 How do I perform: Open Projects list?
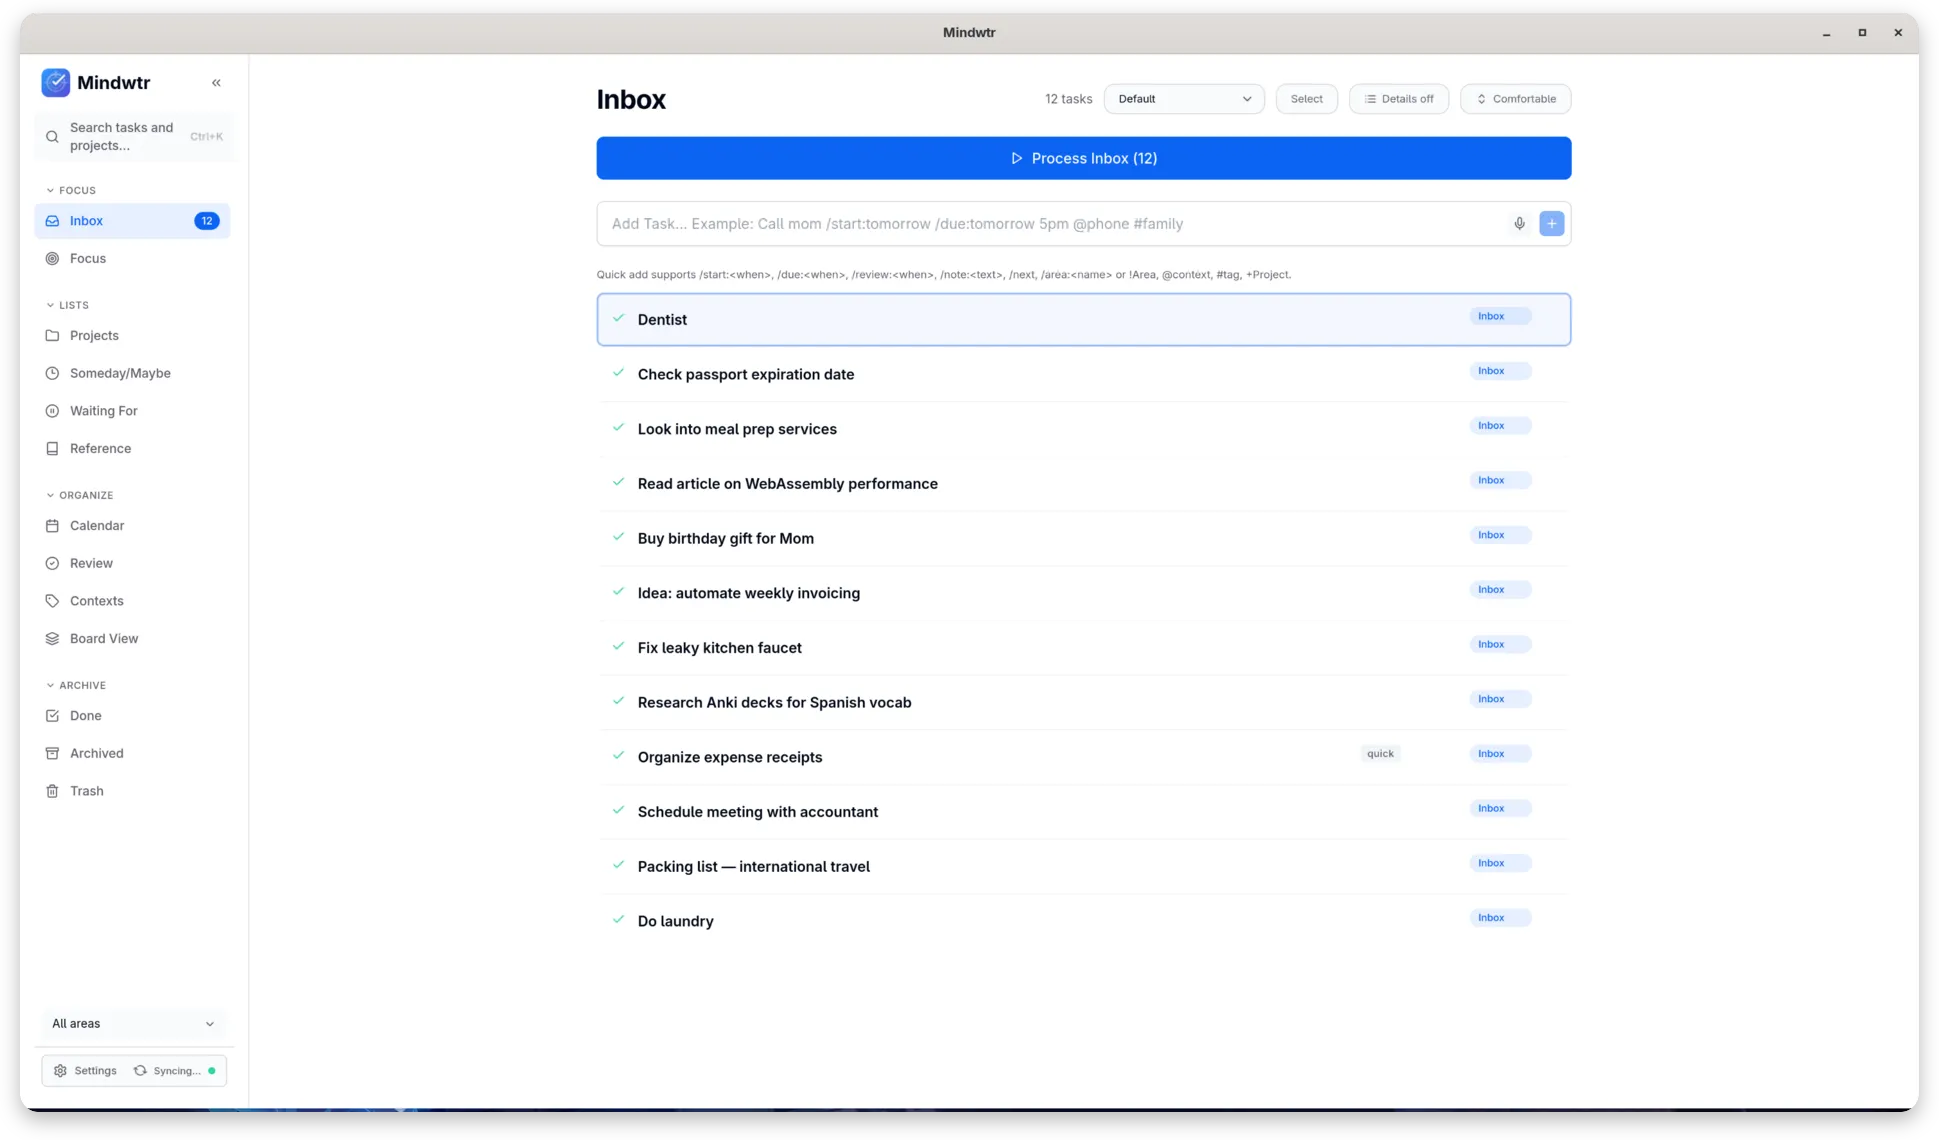[x=132, y=336]
